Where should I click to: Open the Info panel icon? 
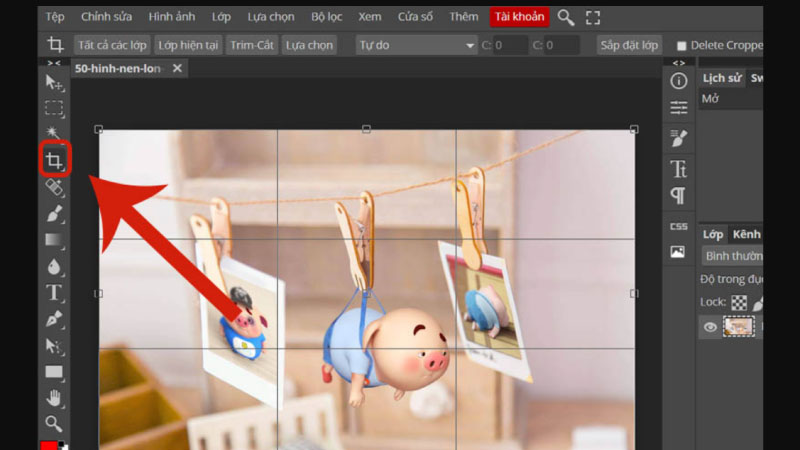(679, 81)
